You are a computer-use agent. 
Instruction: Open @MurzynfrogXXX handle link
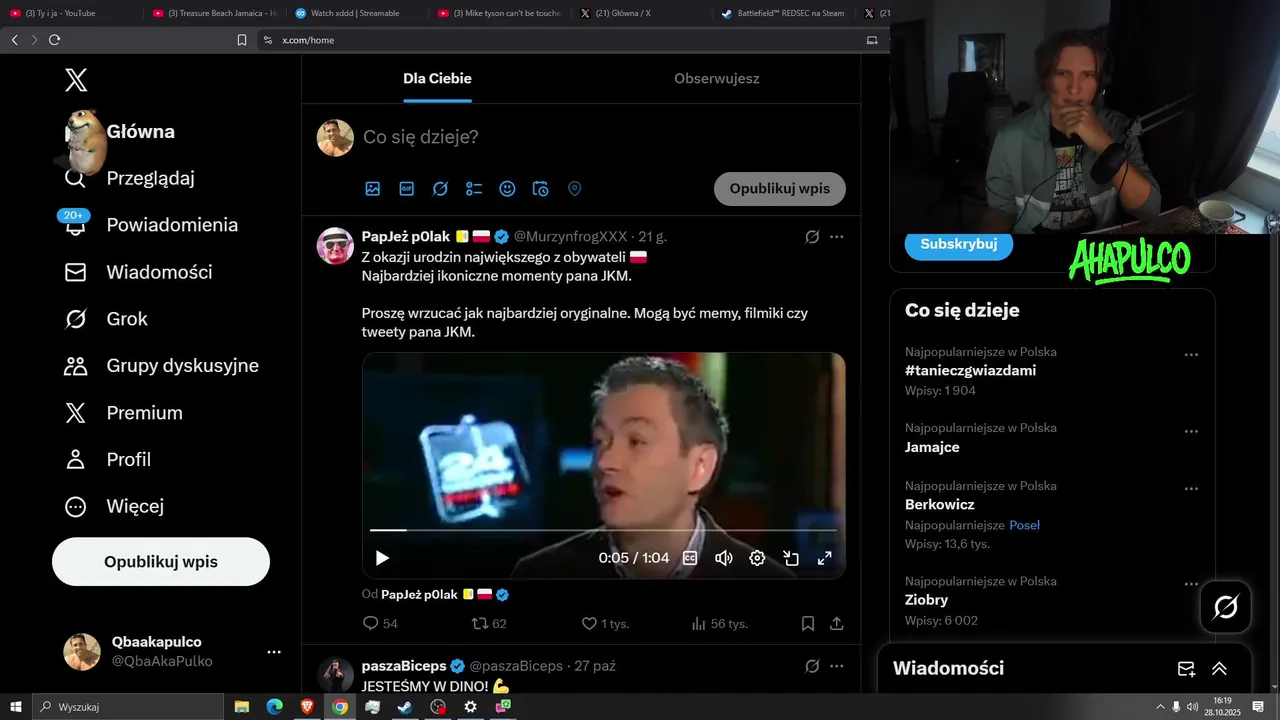[570, 237]
